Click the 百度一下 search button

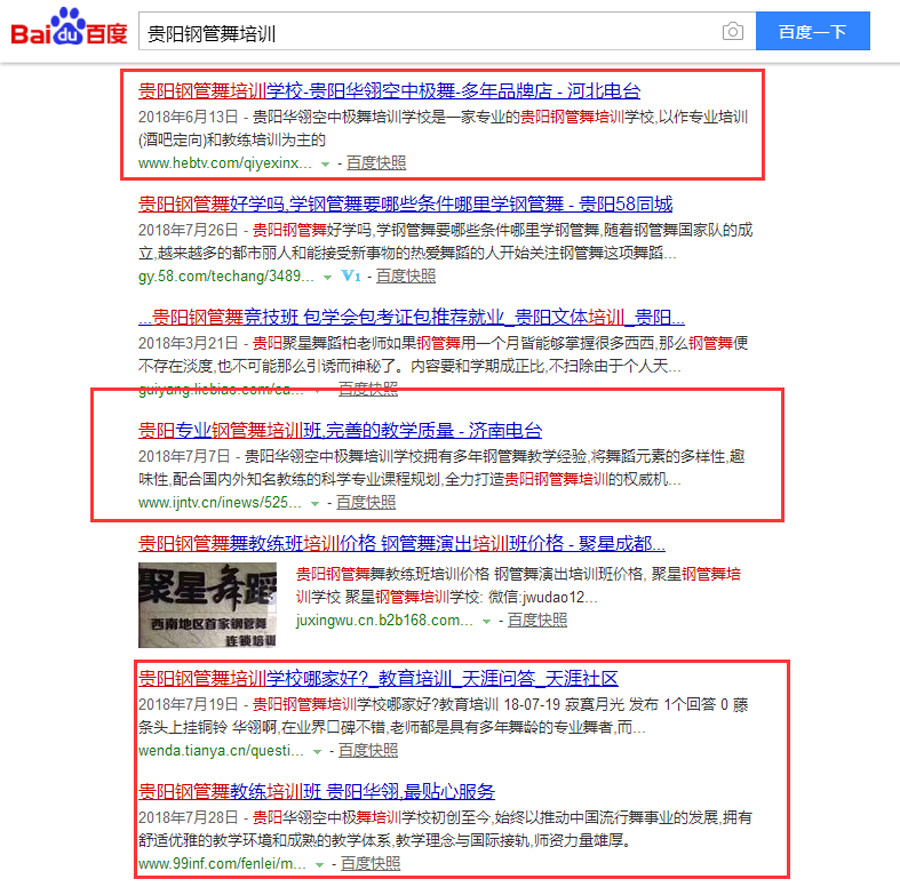point(812,31)
